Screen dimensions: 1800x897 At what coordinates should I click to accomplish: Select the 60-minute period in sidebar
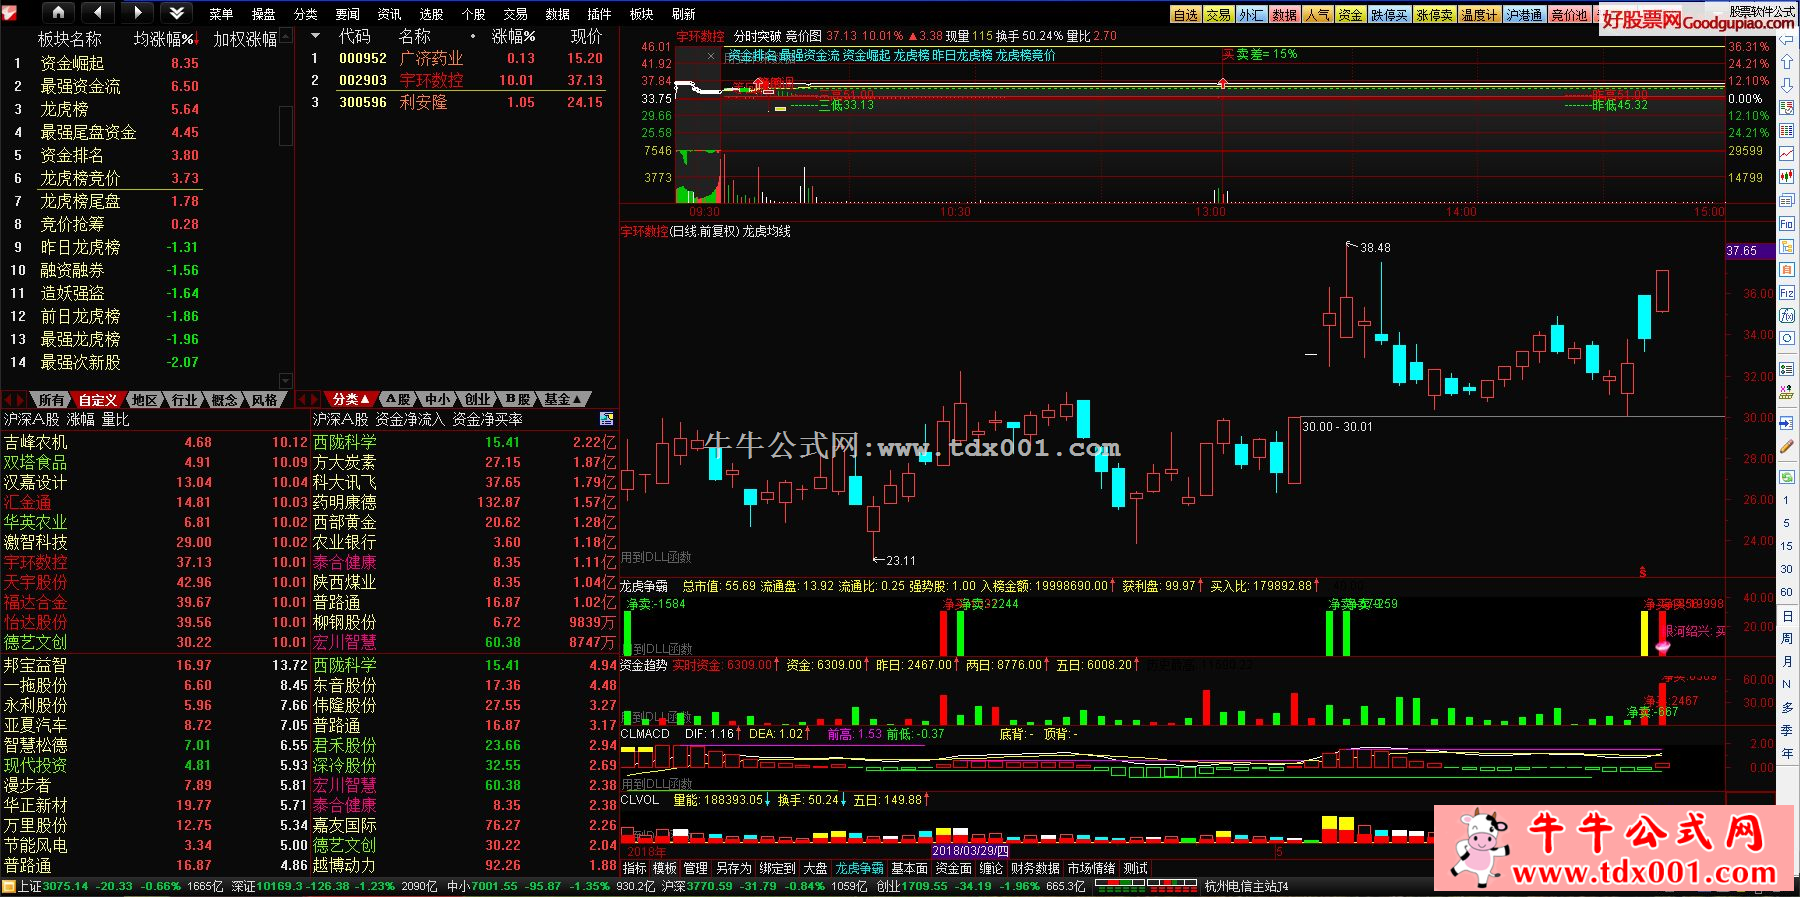point(1787,593)
